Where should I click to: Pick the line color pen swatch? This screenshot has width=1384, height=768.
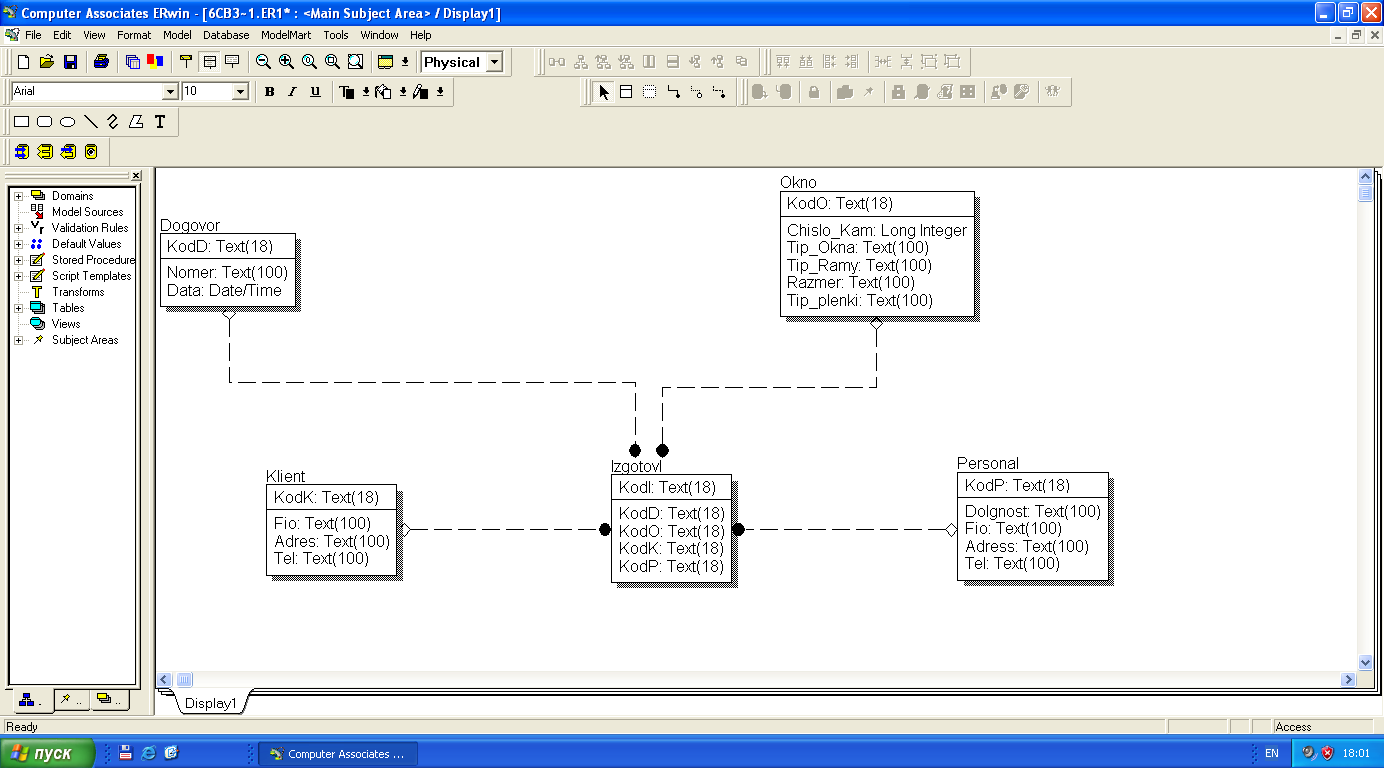421,92
